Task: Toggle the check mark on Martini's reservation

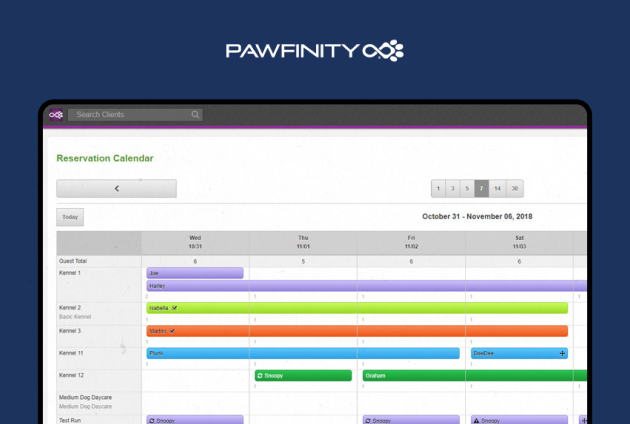Action: click(172, 331)
